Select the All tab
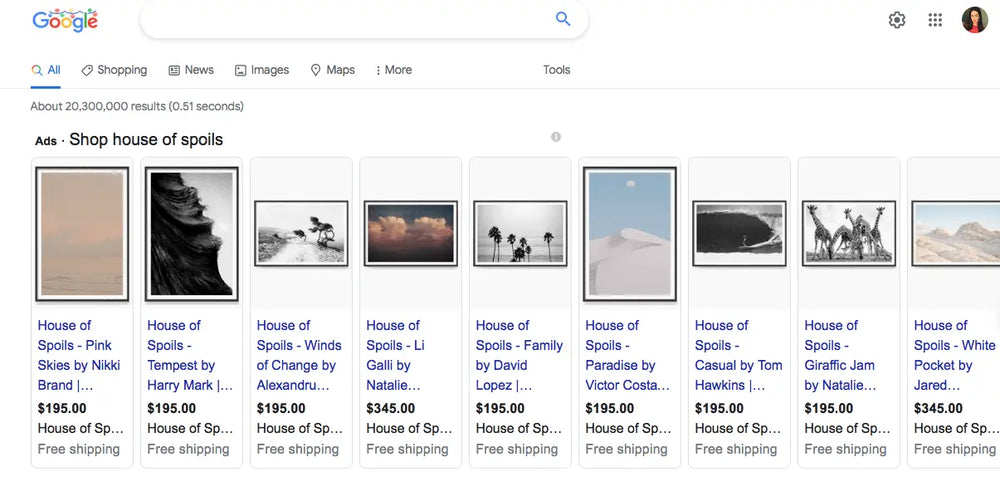Viewport: 1000px width, 486px height. pyautogui.click(x=46, y=70)
